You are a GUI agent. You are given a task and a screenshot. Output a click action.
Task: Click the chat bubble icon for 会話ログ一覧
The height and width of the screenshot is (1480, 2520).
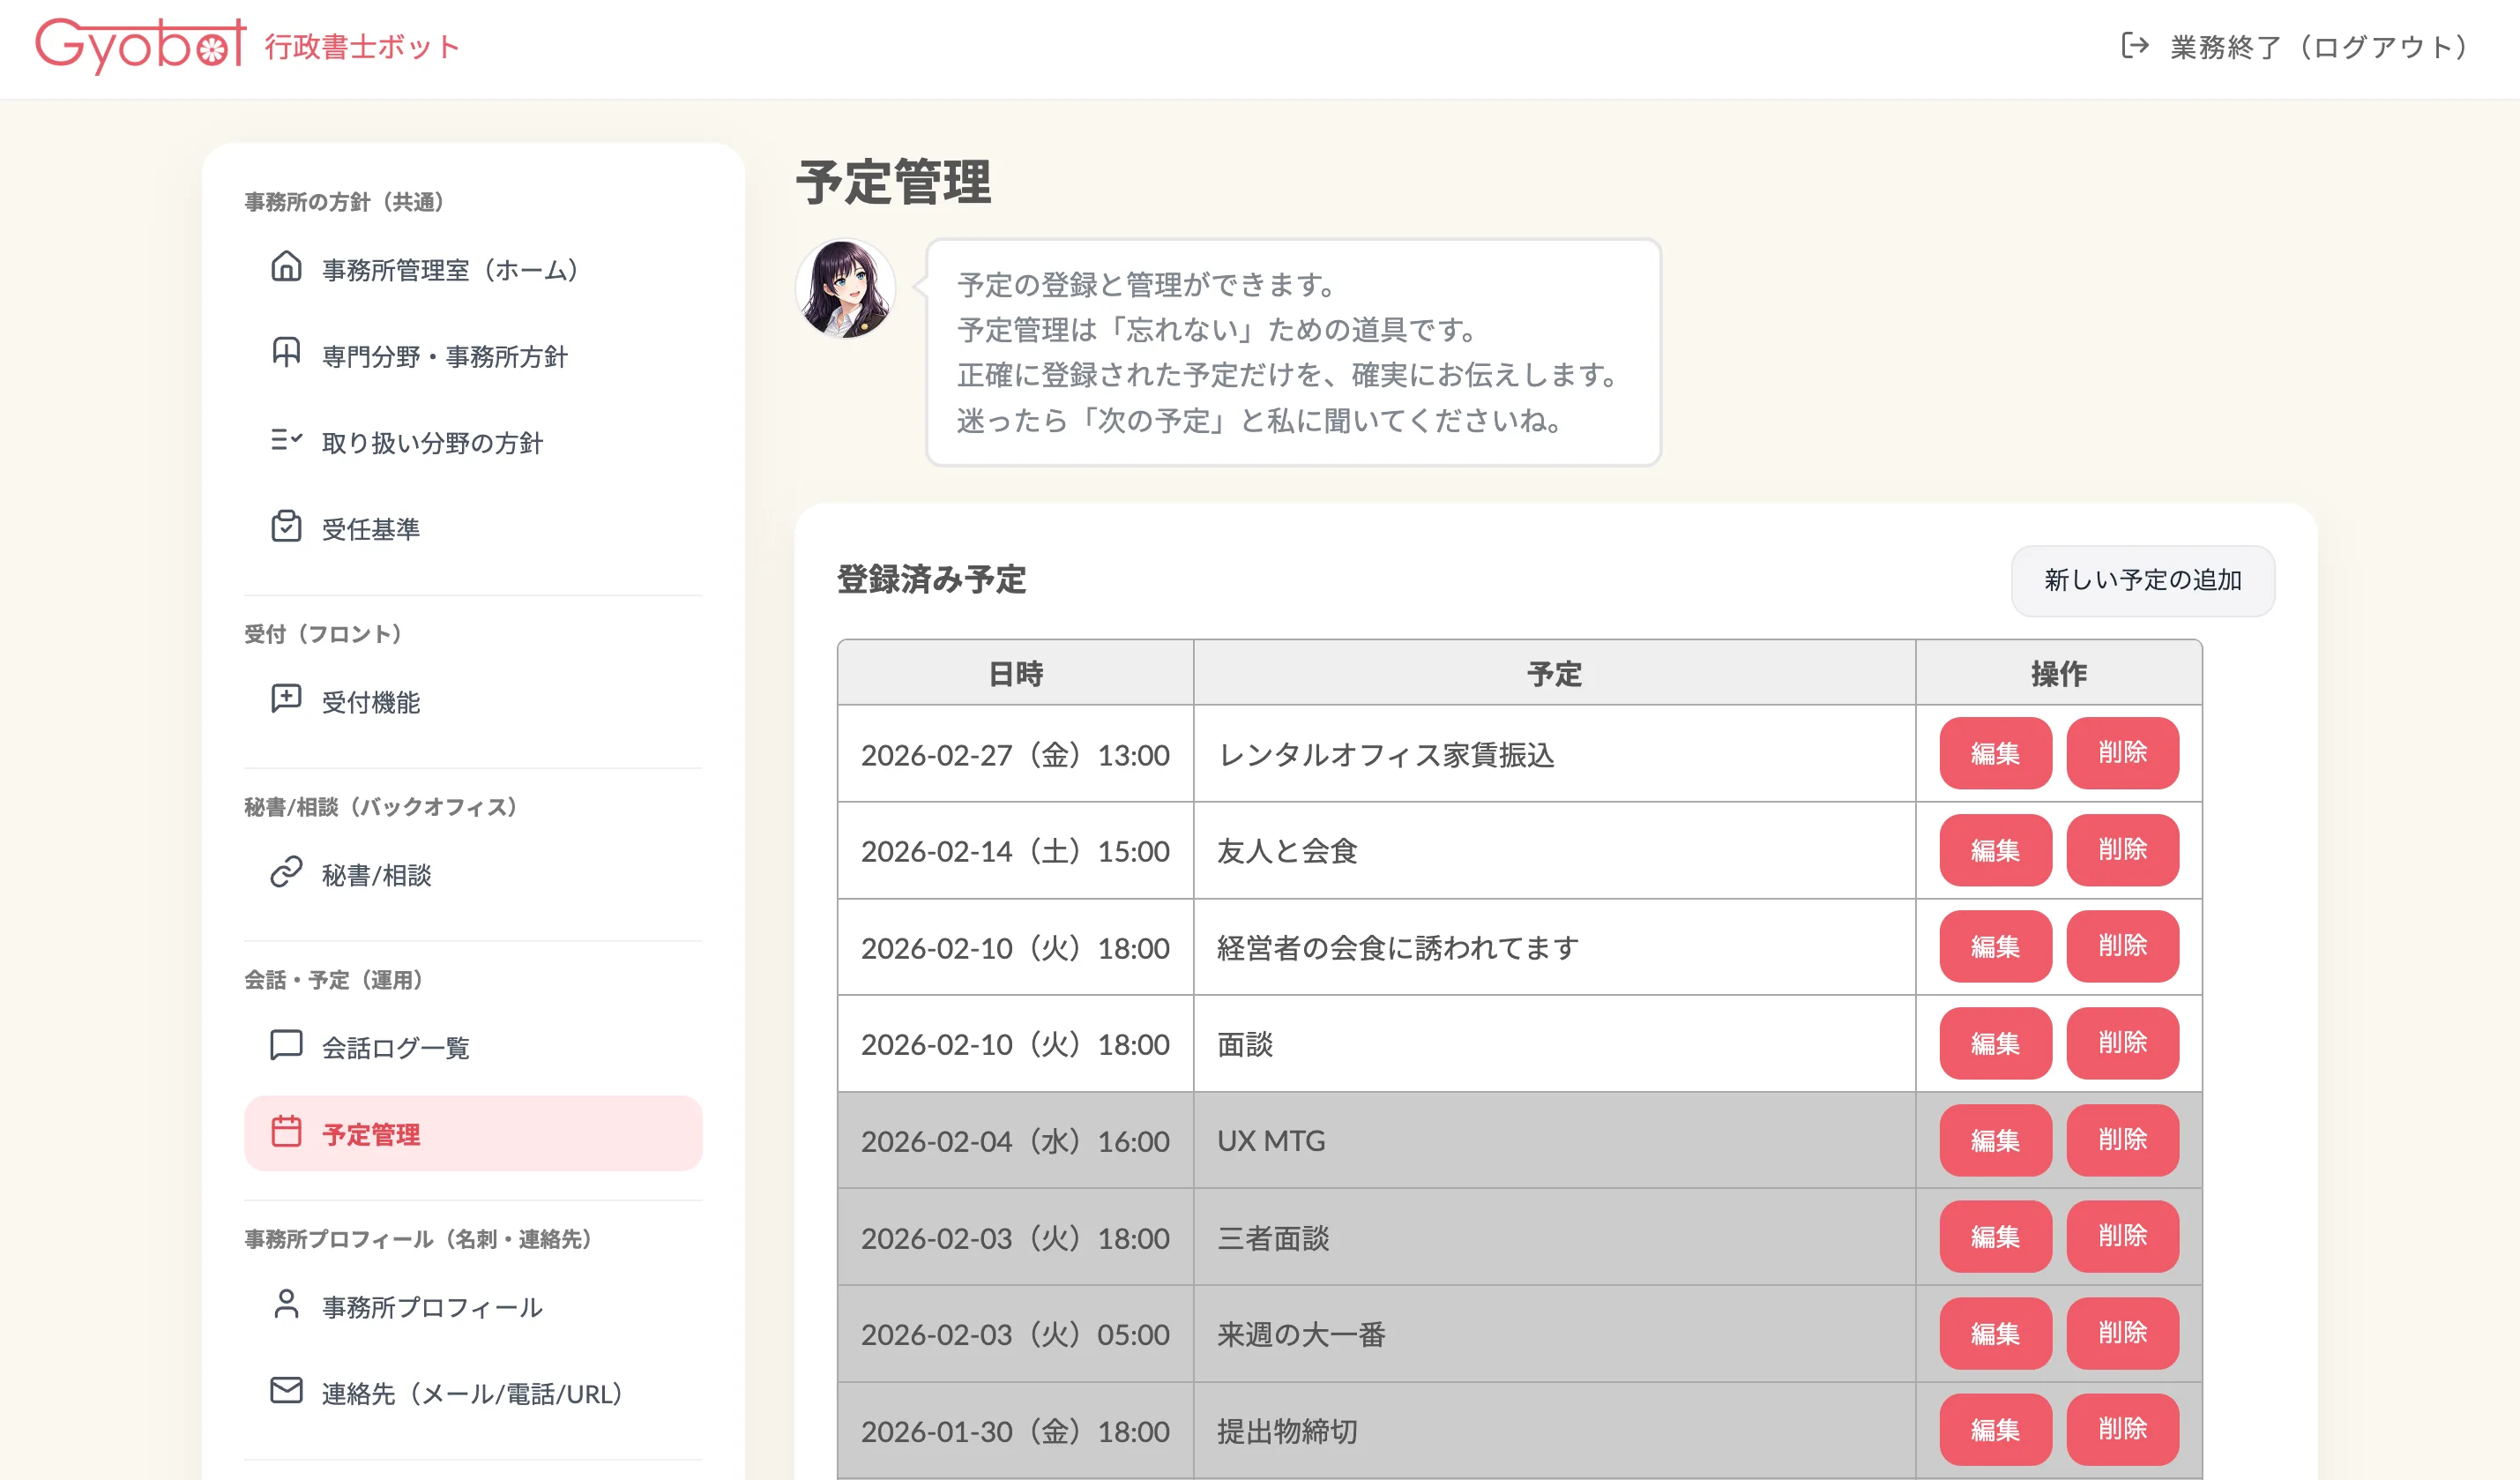[286, 1045]
